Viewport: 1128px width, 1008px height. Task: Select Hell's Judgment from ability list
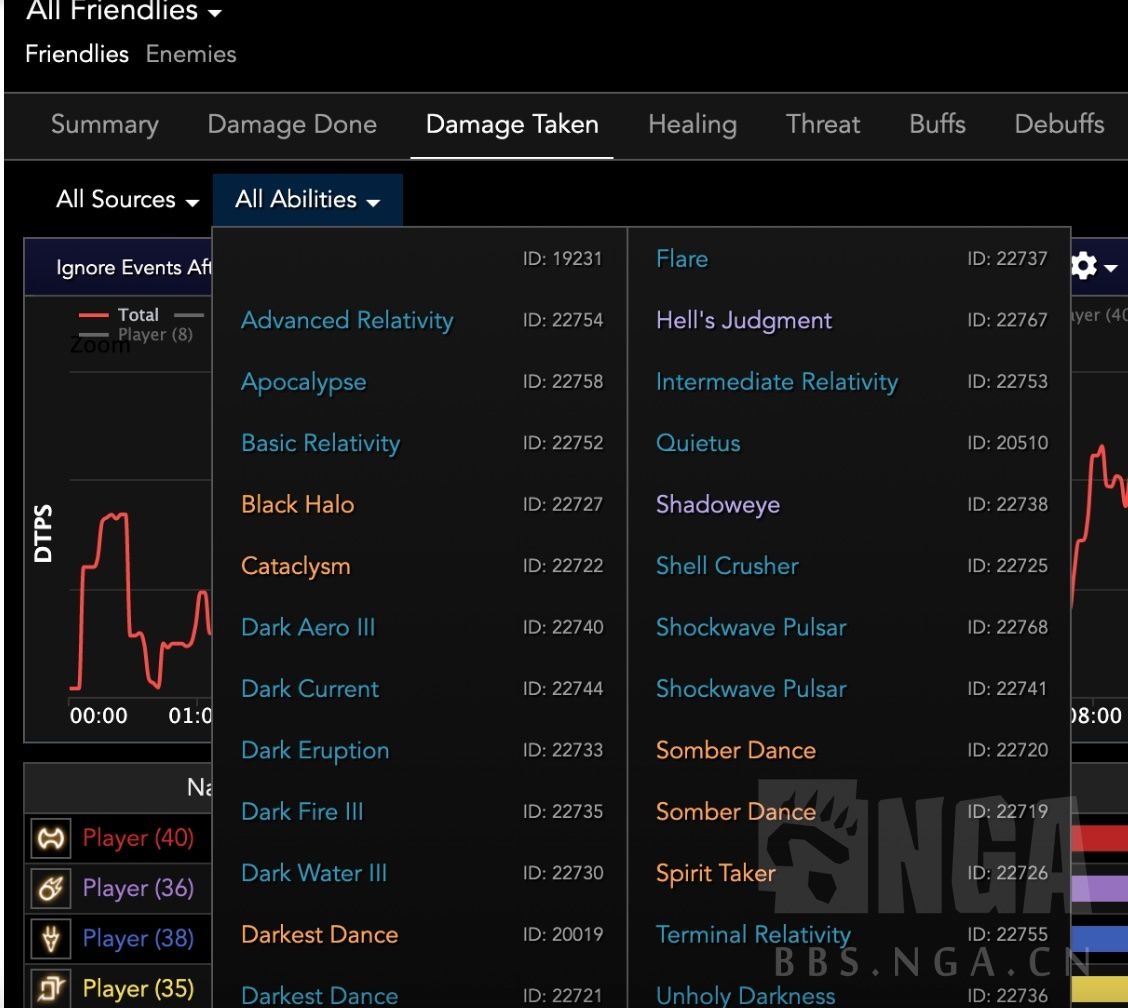point(744,321)
